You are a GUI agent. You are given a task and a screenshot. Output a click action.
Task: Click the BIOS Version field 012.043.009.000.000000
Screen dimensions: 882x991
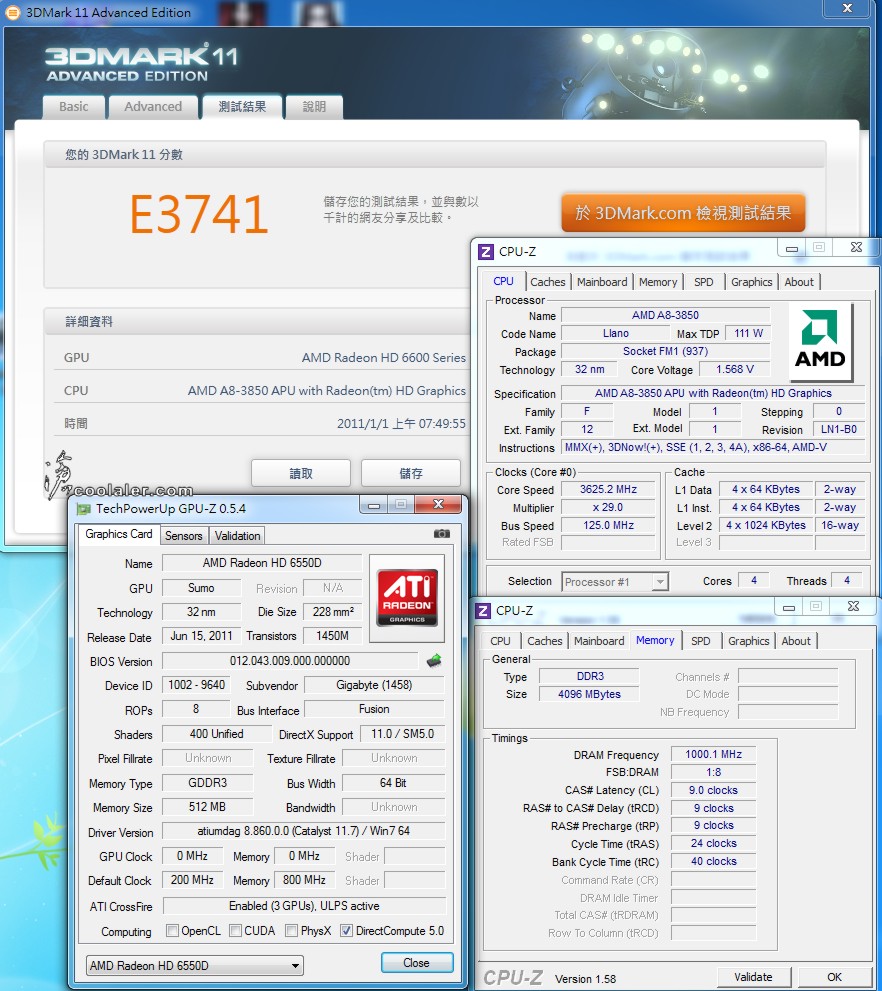point(290,660)
